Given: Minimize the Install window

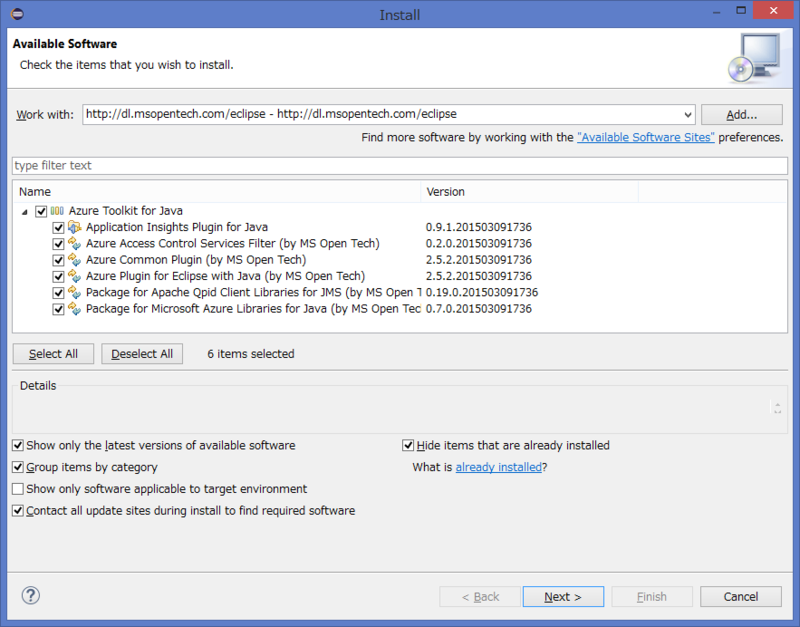Looking at the screenshot, I should (716, 11).
